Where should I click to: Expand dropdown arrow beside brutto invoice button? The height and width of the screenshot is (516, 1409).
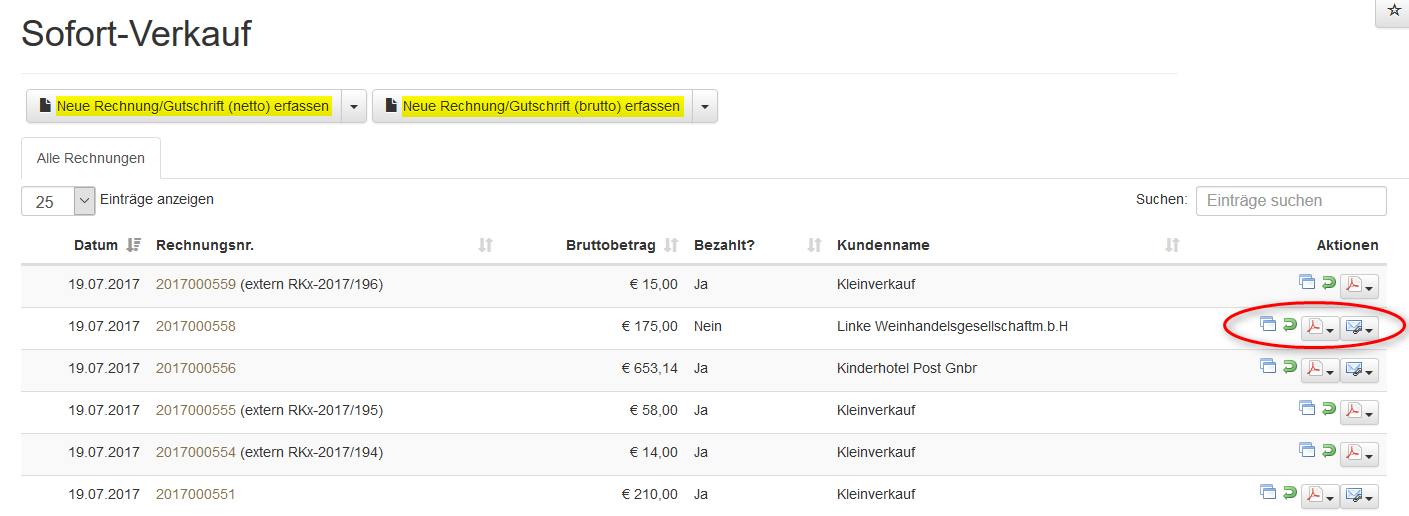[x=704, y=106]
